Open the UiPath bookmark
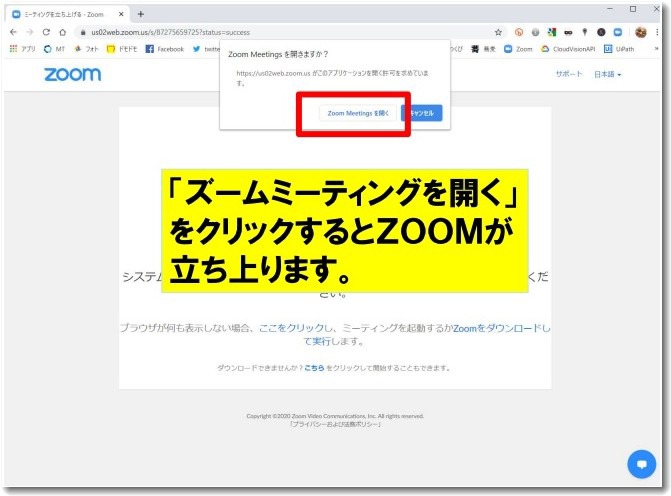This screenshot has width=671, height=496. [x=619, y=49]
